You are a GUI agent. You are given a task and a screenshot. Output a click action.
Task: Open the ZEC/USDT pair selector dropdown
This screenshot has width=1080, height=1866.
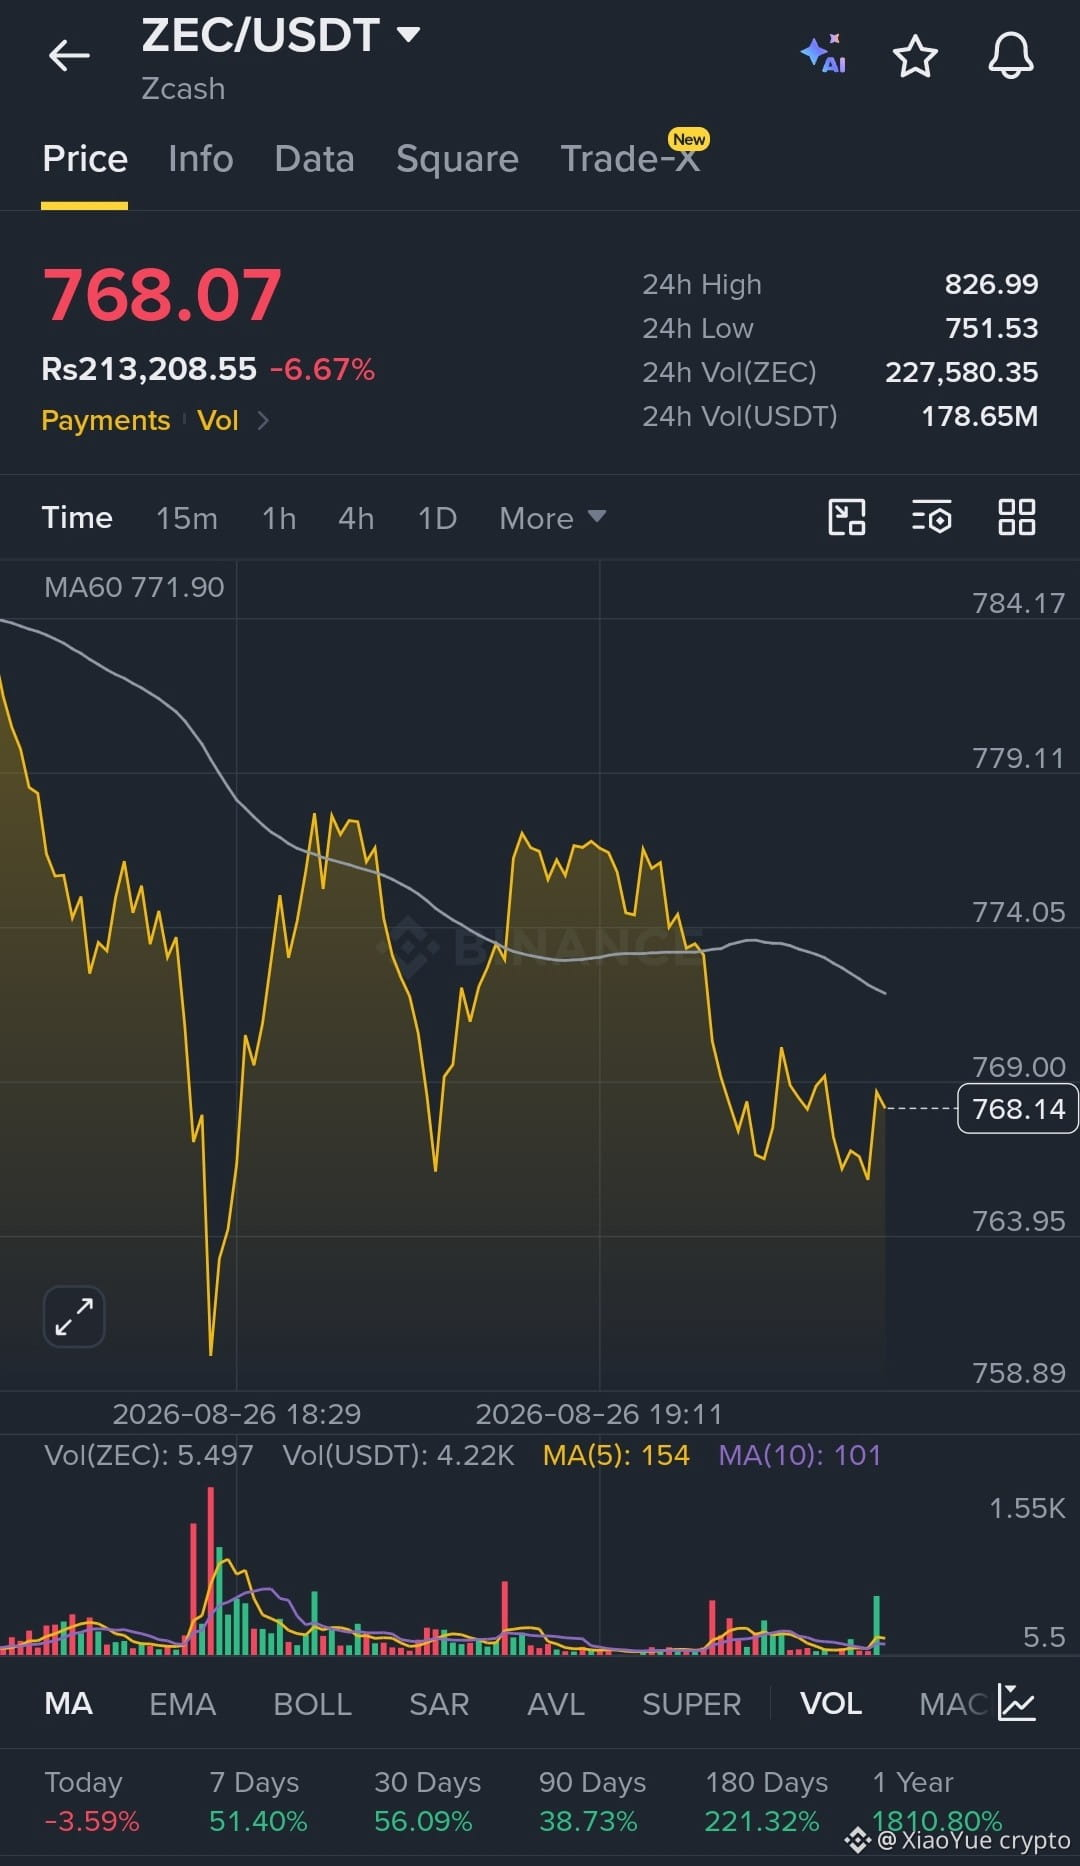[281, 36]
